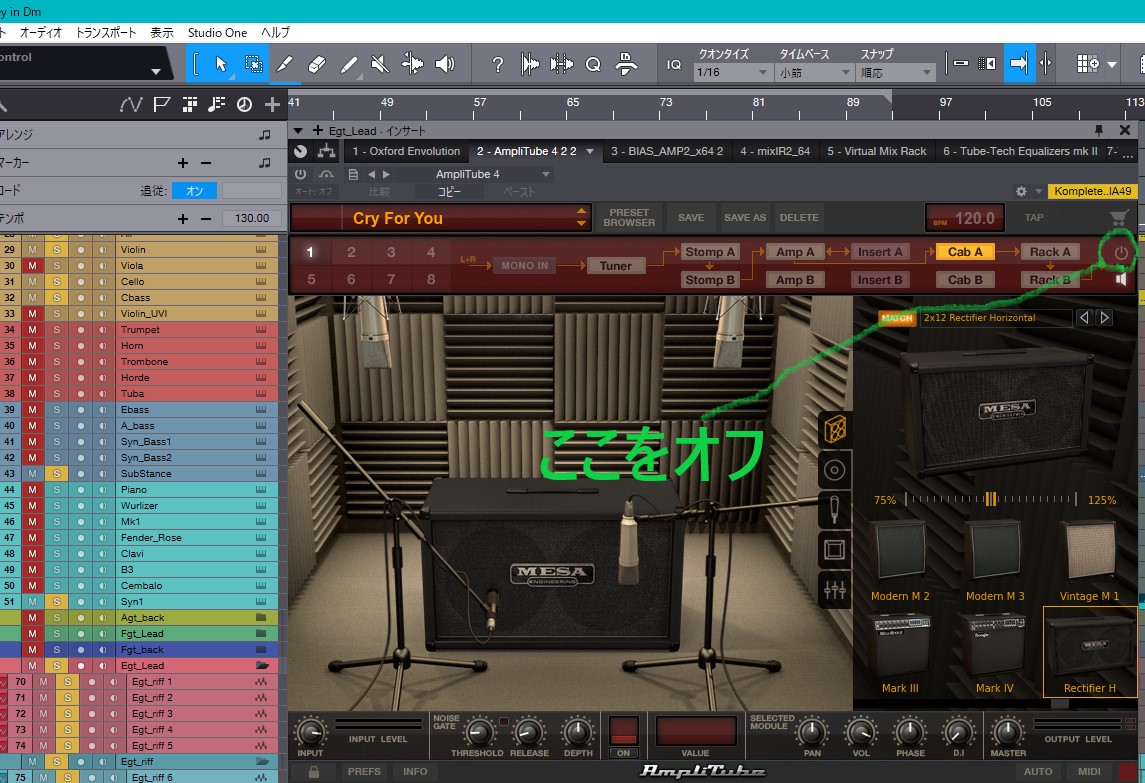1145x783 pixels.
Task: Expand the Egt_Lead folder track
Action: click(262, 665)
